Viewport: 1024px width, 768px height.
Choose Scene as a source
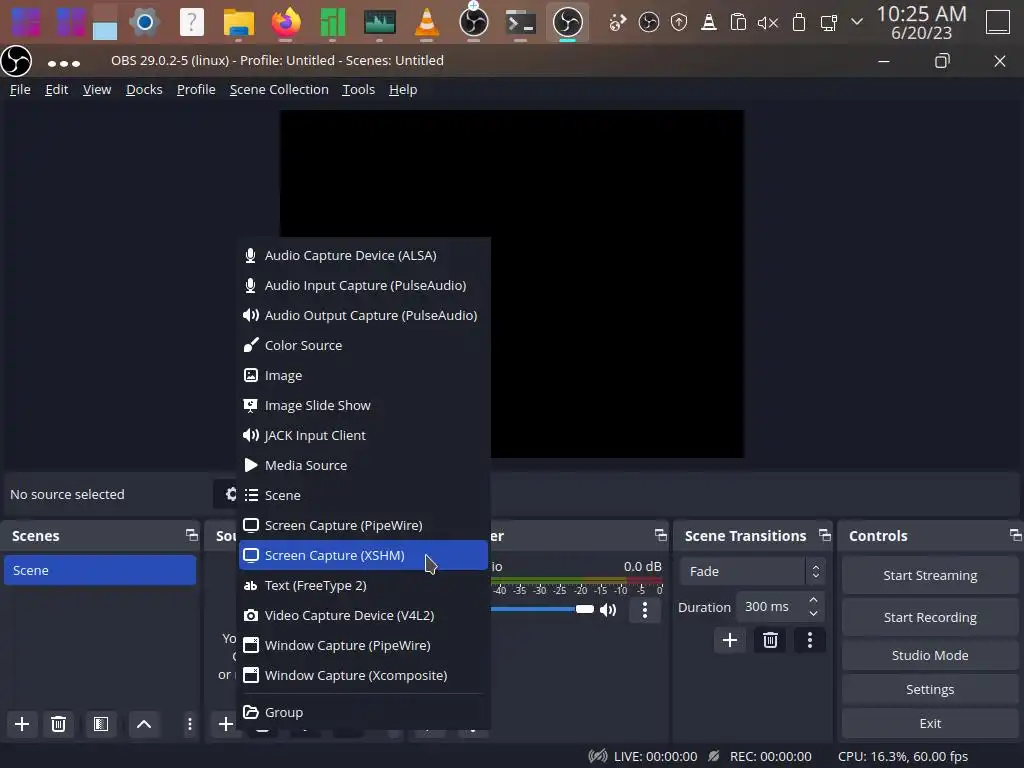click(363, 496)
